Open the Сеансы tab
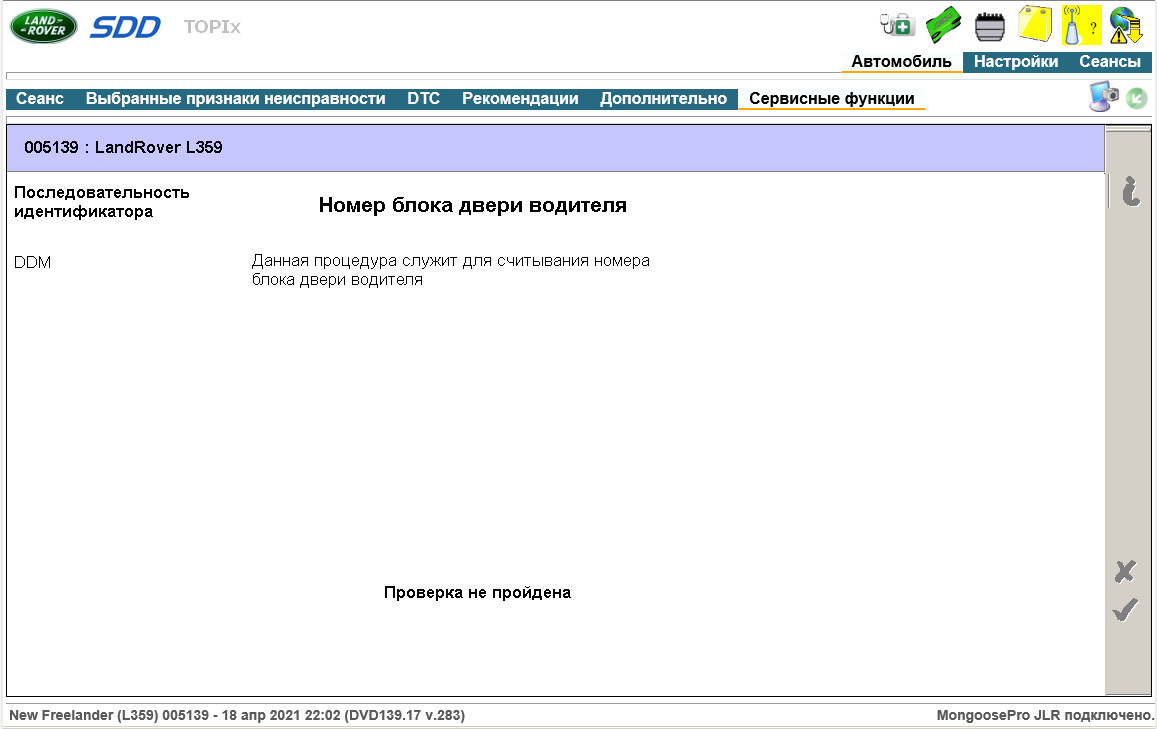The width and height of the screenshot is (1157, 729). point(1110,61)
